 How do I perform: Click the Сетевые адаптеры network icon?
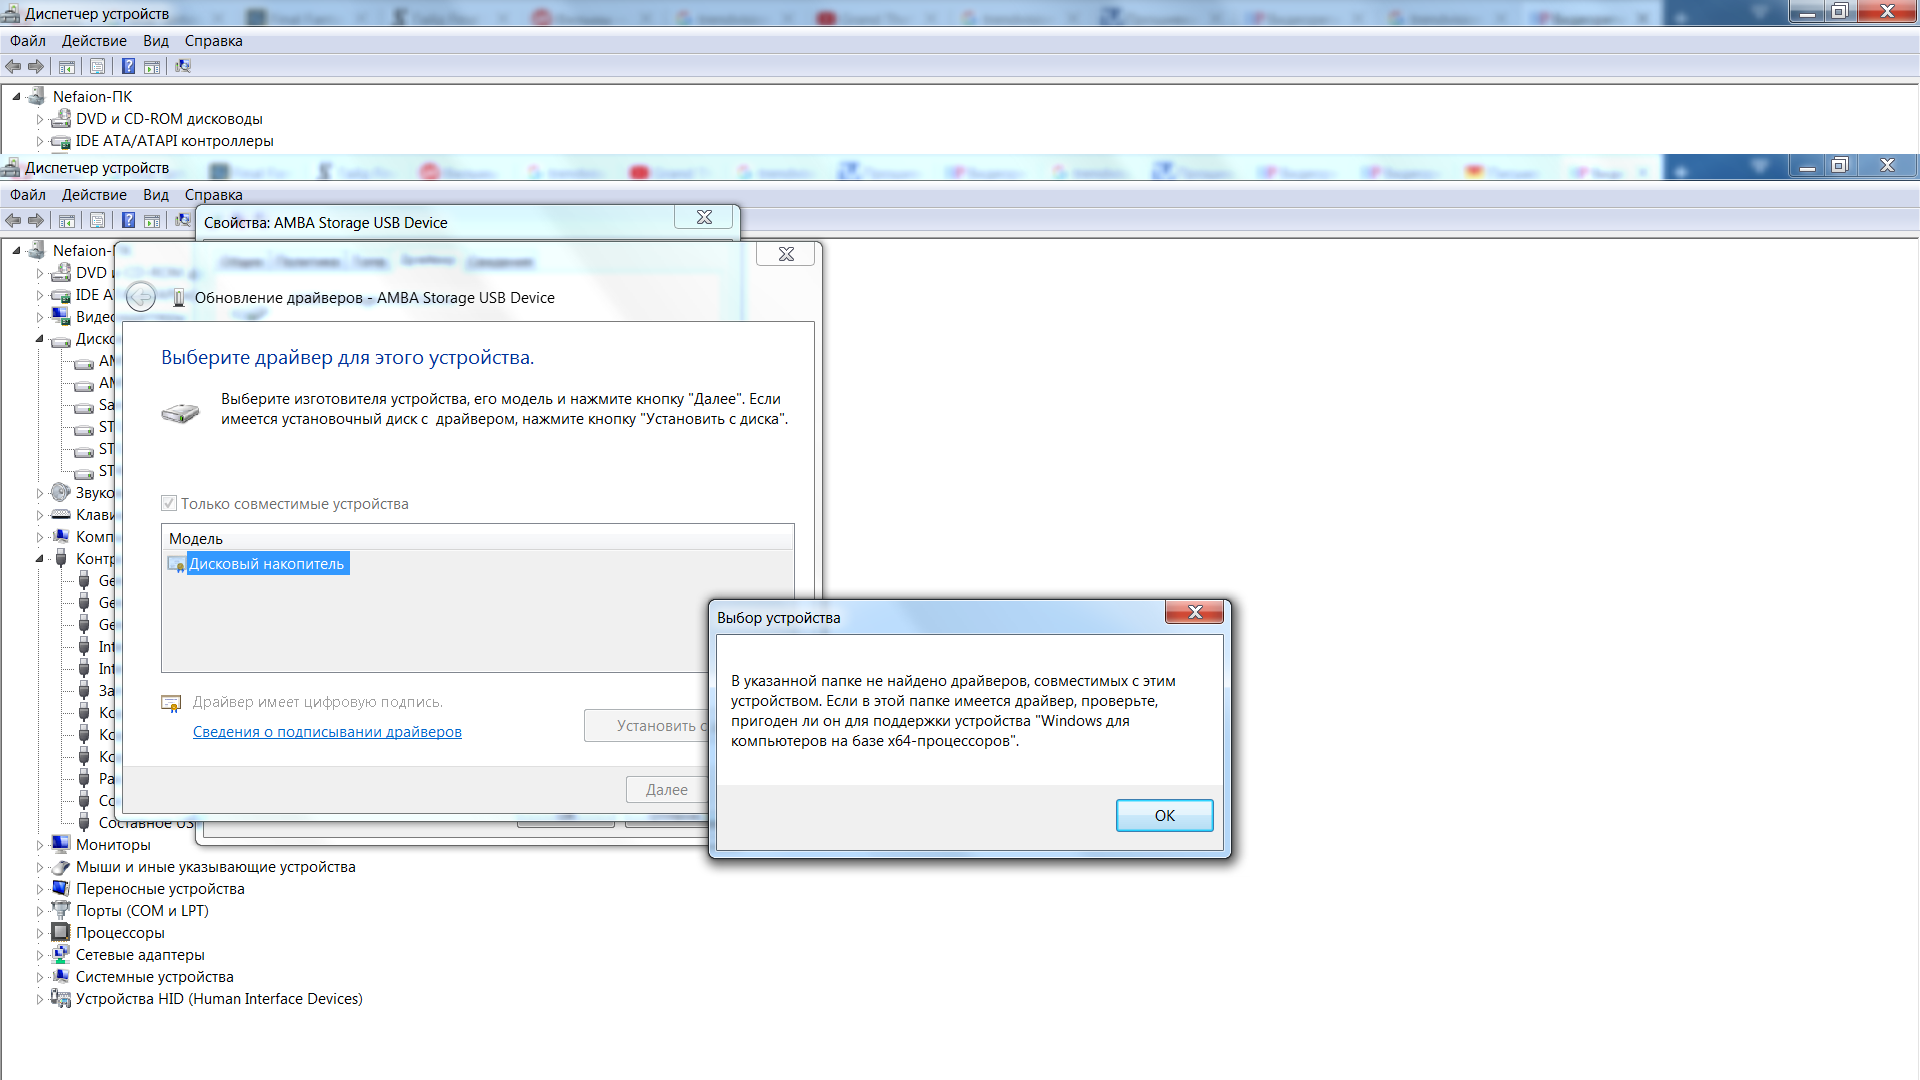pos(61,954)
